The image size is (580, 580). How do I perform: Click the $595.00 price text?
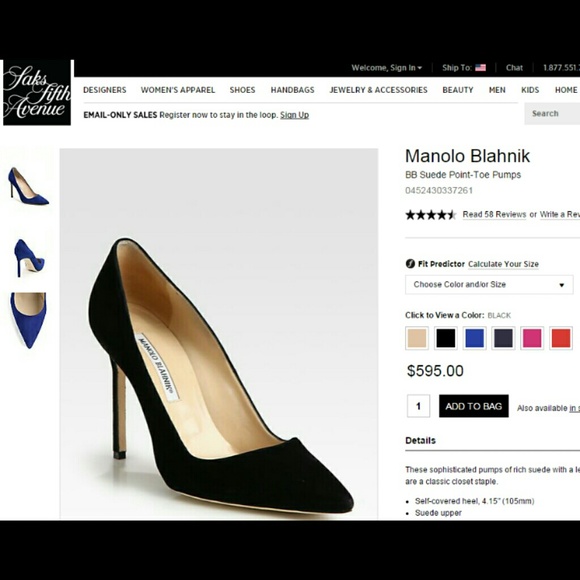(x=435, y=371)
